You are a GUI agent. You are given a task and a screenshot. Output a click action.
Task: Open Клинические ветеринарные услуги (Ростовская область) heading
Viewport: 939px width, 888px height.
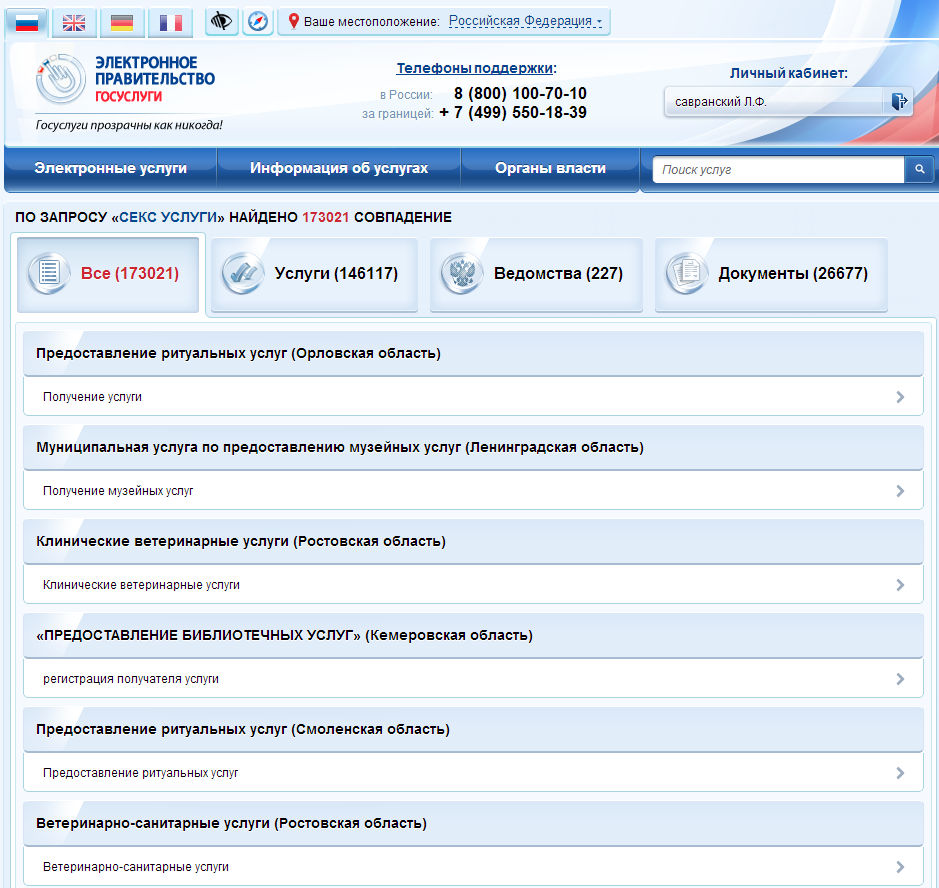click(241, 541)
